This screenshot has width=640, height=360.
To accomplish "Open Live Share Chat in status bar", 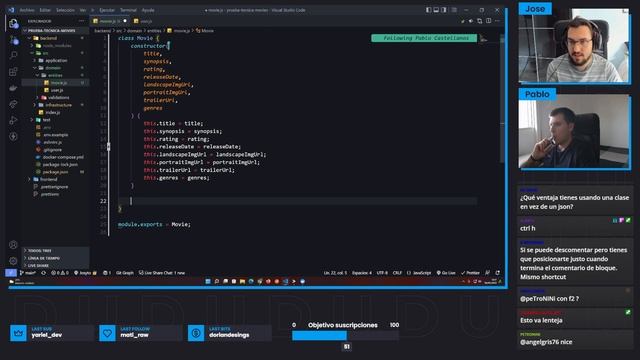I will (x=162, y=273).
